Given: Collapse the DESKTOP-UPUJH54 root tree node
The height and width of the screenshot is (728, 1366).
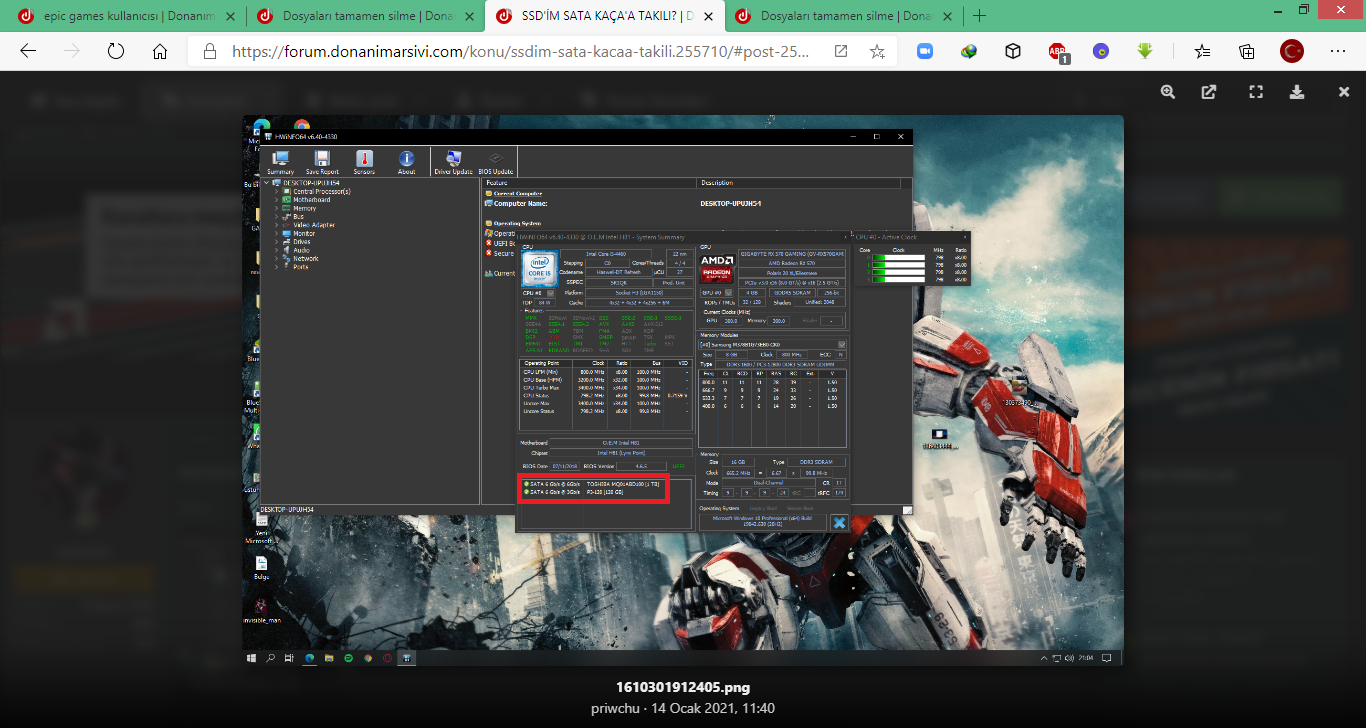Looking at the screenshot, I should point(267,183).
